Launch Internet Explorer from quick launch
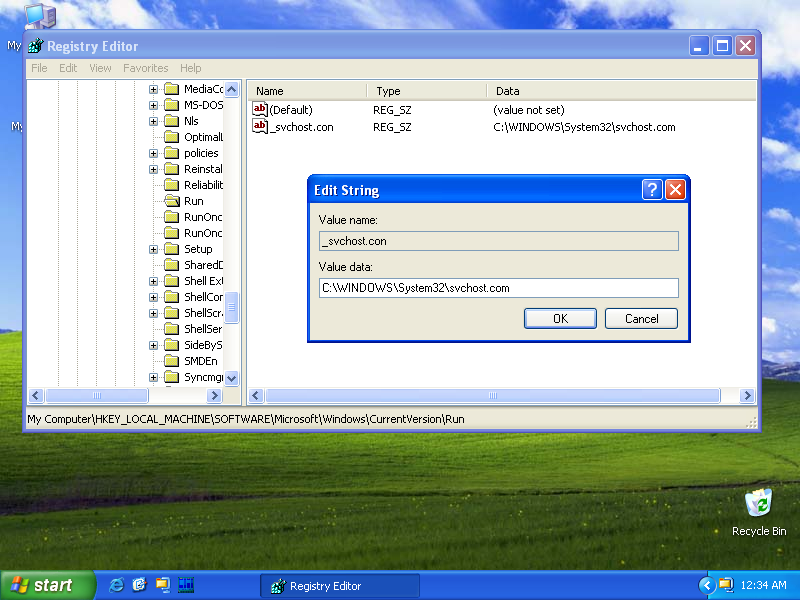This screenshot has height=600, width=800. pos(116,585)
